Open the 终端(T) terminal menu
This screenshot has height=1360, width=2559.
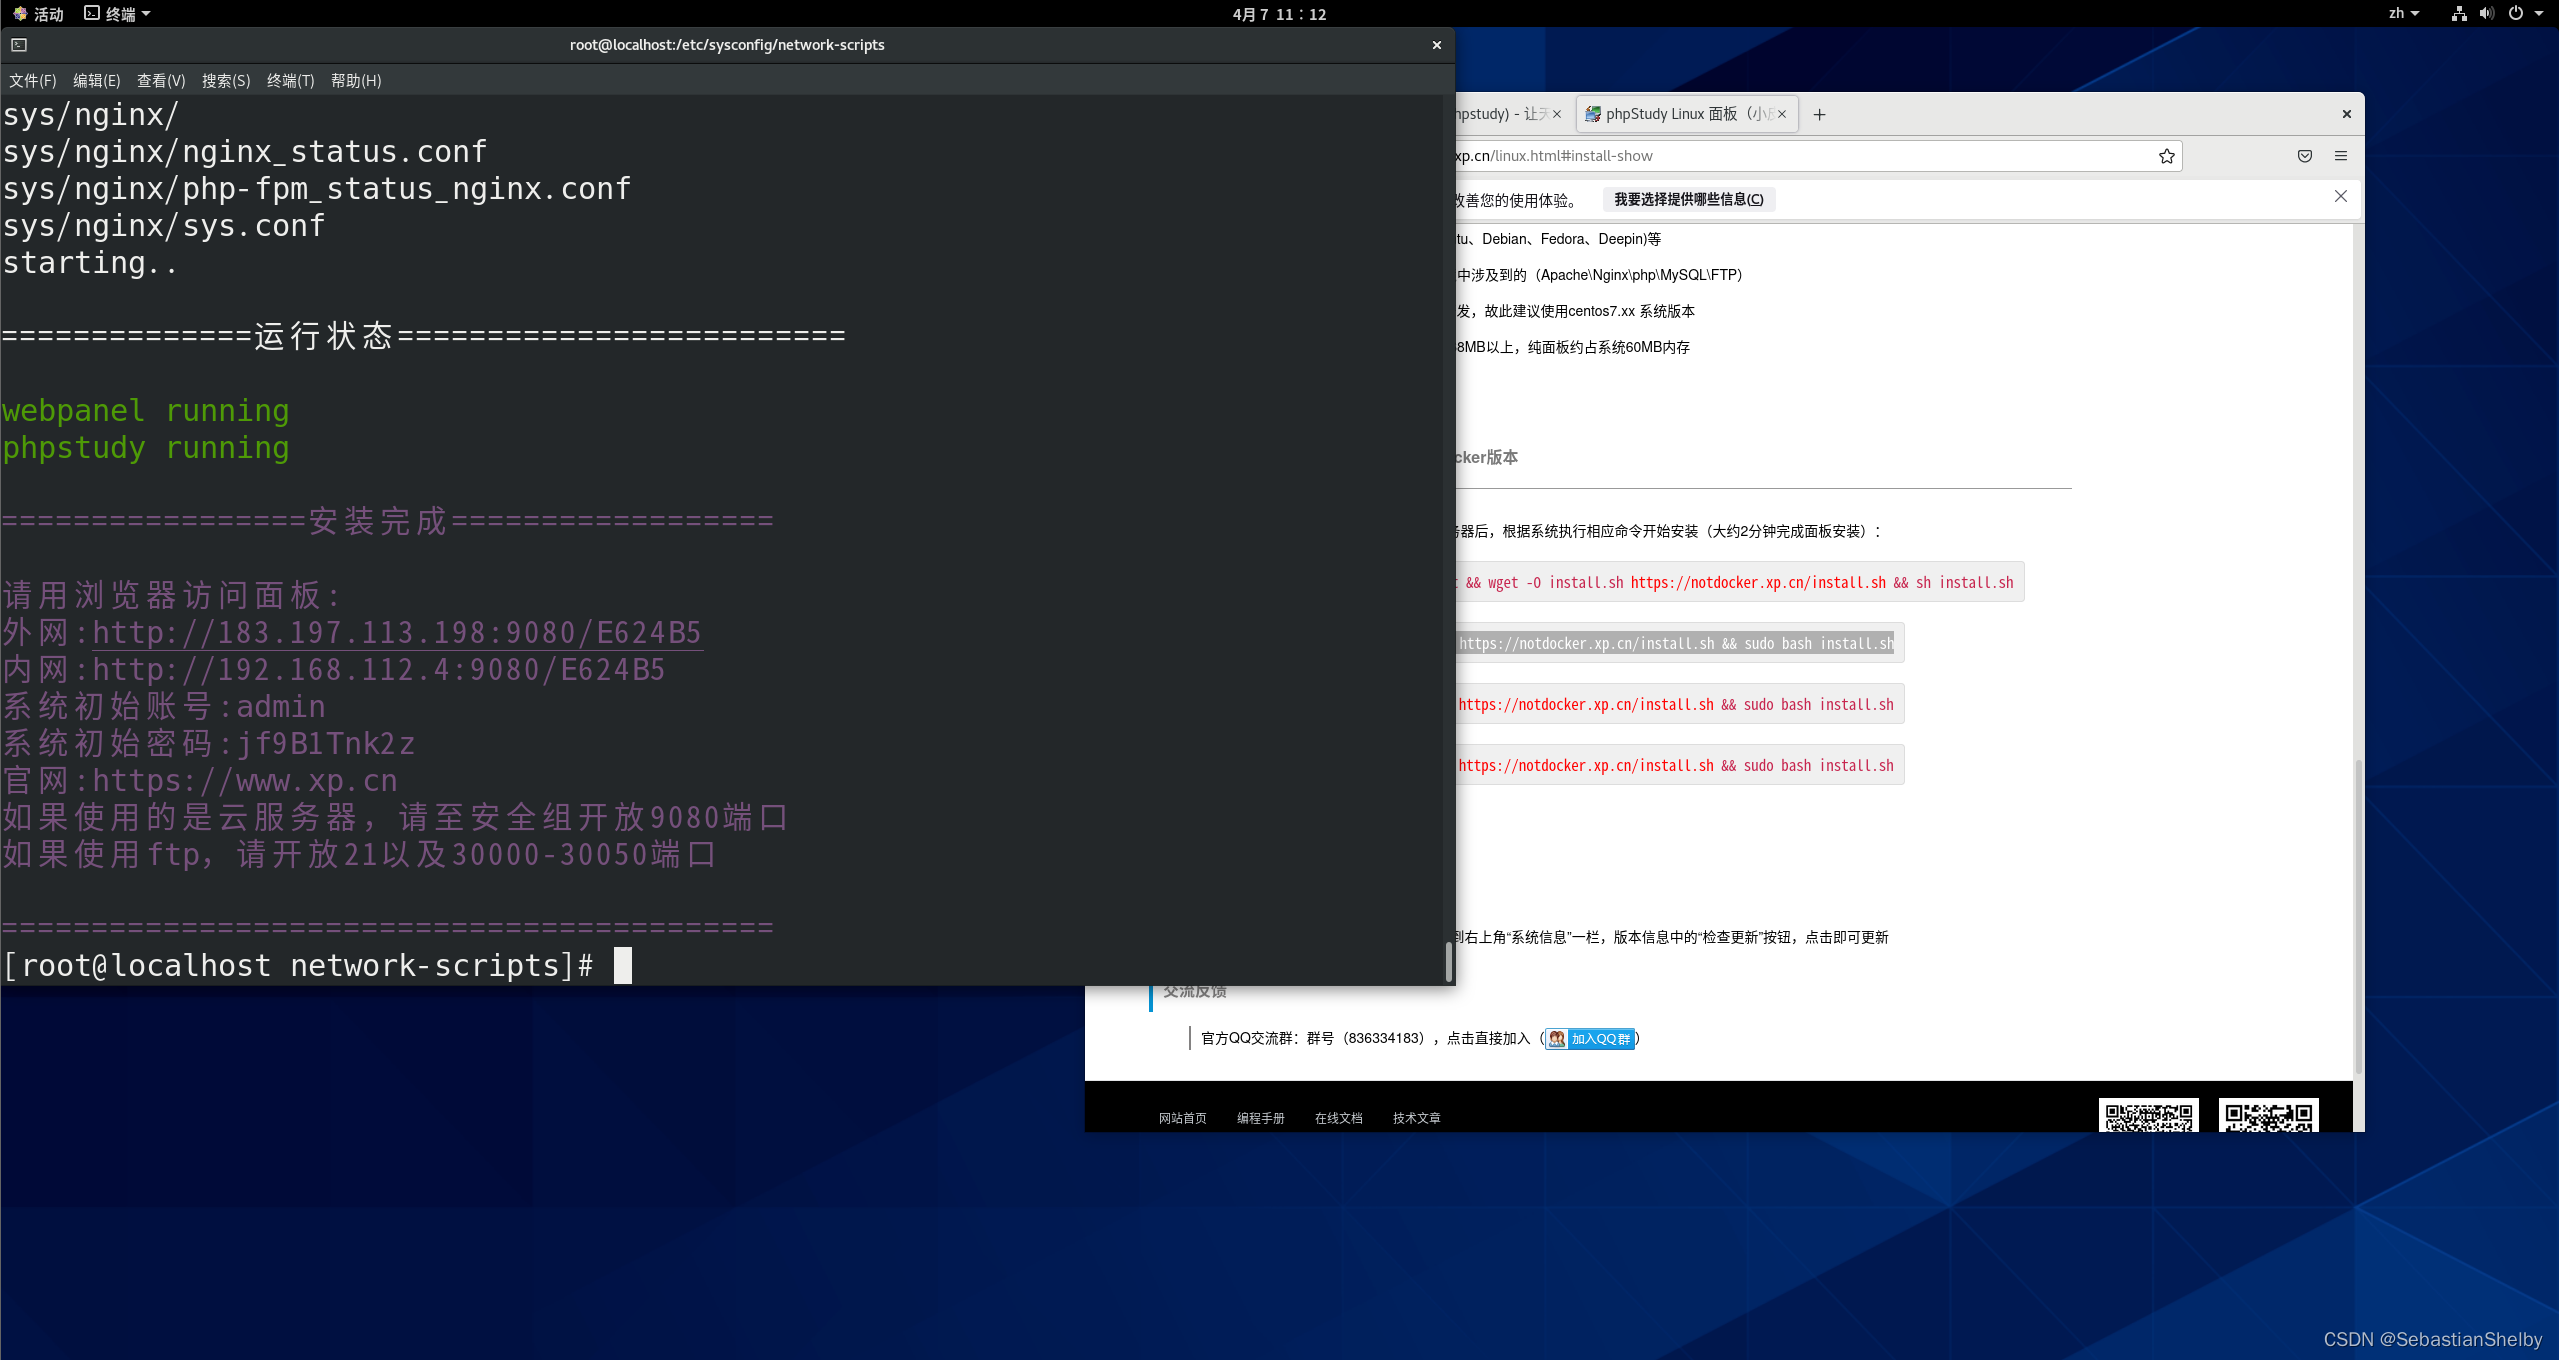(290, 81)
